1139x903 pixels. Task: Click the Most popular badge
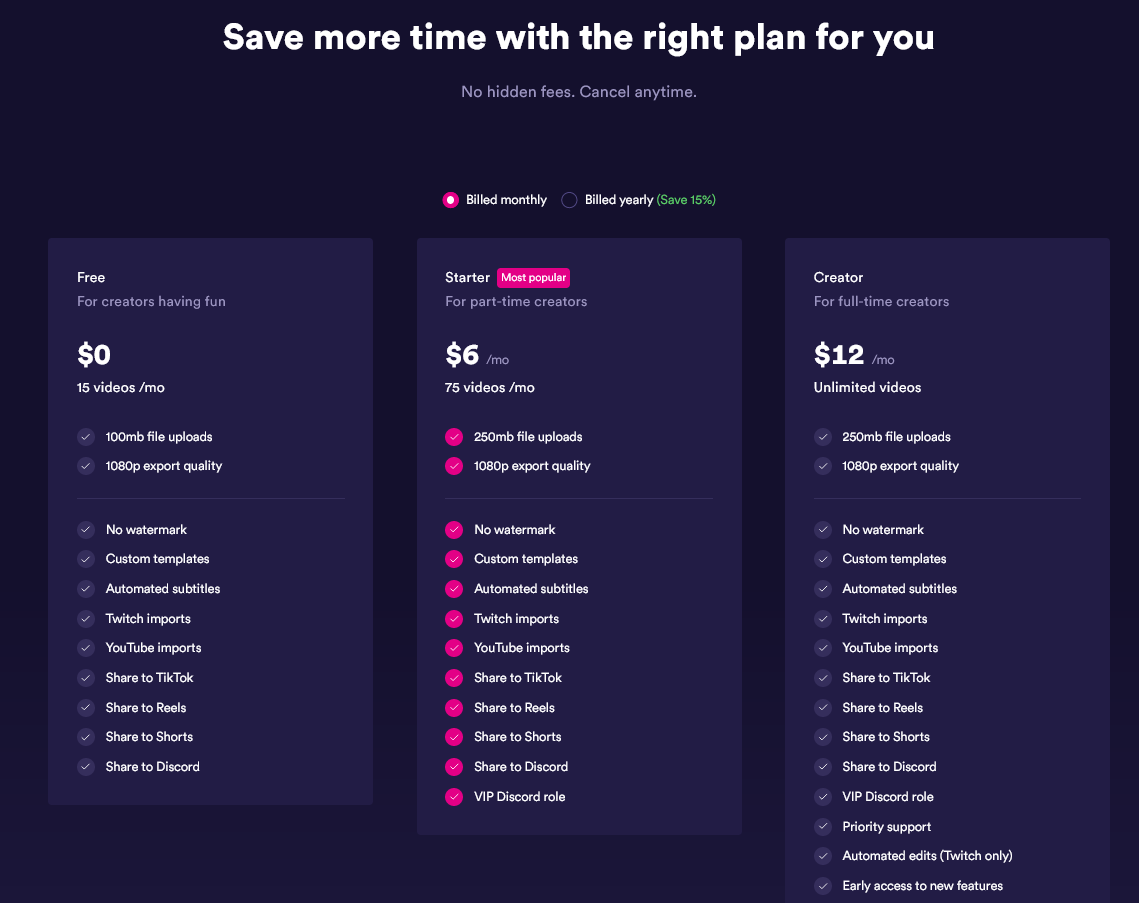pyautogui.click(x=533, y=278)
